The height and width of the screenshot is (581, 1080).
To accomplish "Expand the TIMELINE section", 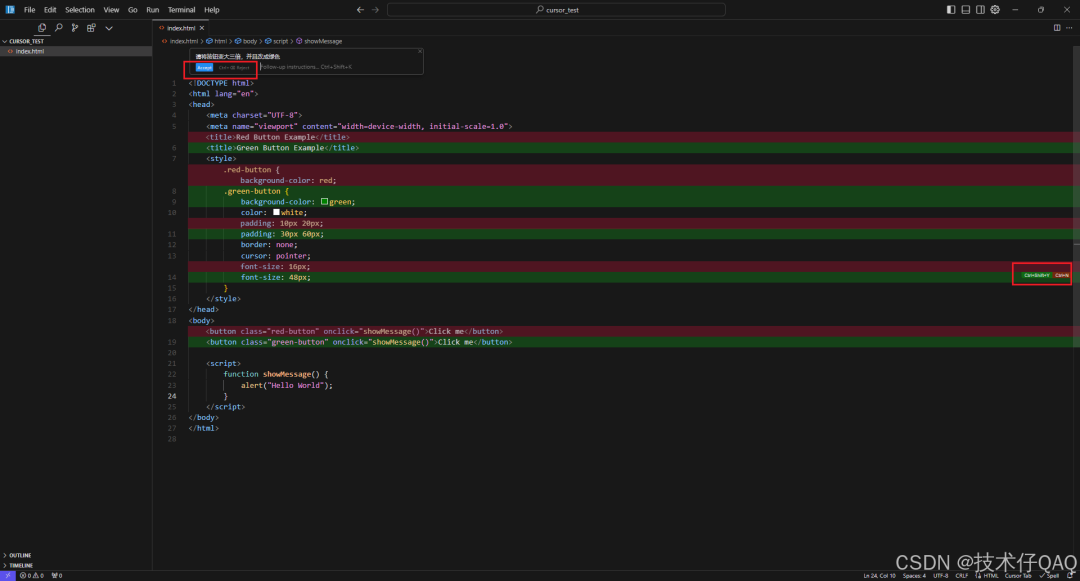I will click(x=76, y=565).
